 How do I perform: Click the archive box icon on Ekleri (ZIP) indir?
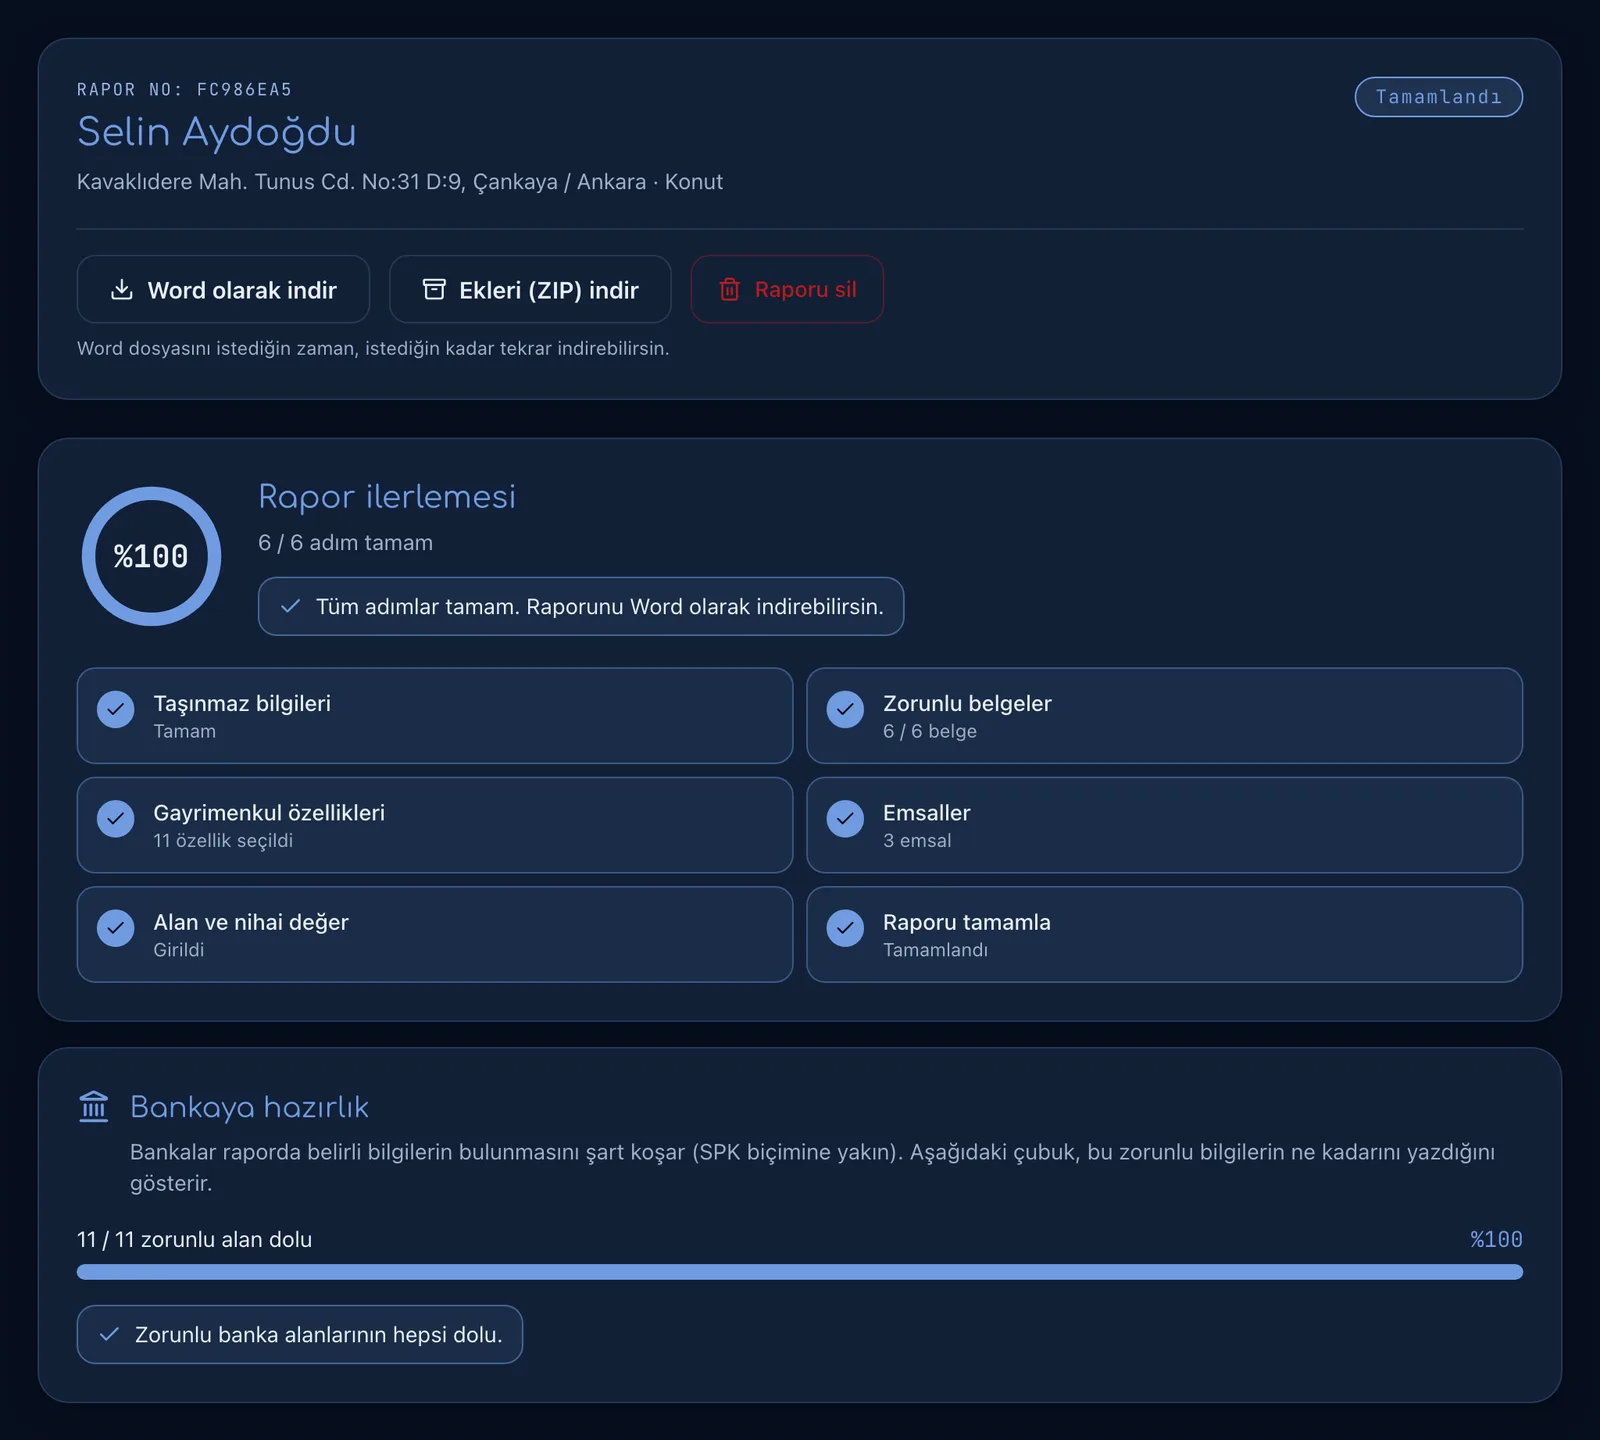click(x=434, y=290)
